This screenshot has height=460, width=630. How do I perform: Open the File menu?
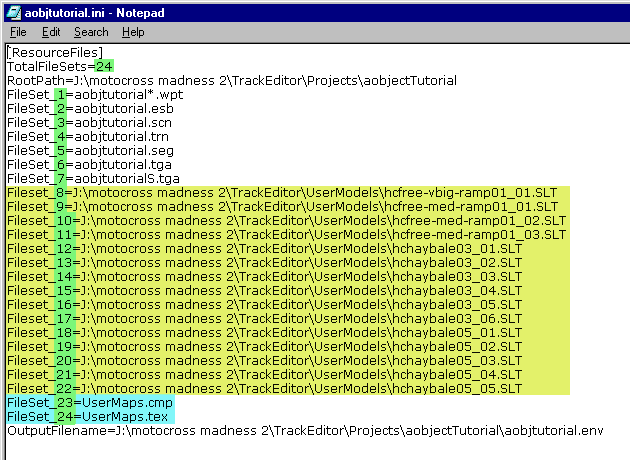pyautogui.click(x=18, y=32)
